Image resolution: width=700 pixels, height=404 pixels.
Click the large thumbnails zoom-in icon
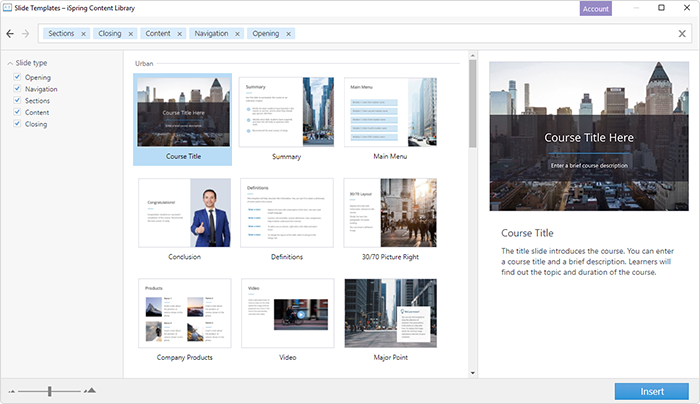[91, 391]
